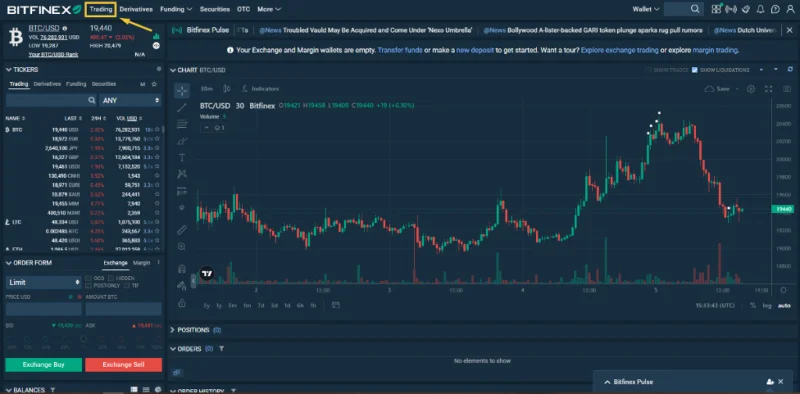Toggle favorites star filter in Tickers
This screenshot has width=800, height=394.
click(x=154, y=84)
